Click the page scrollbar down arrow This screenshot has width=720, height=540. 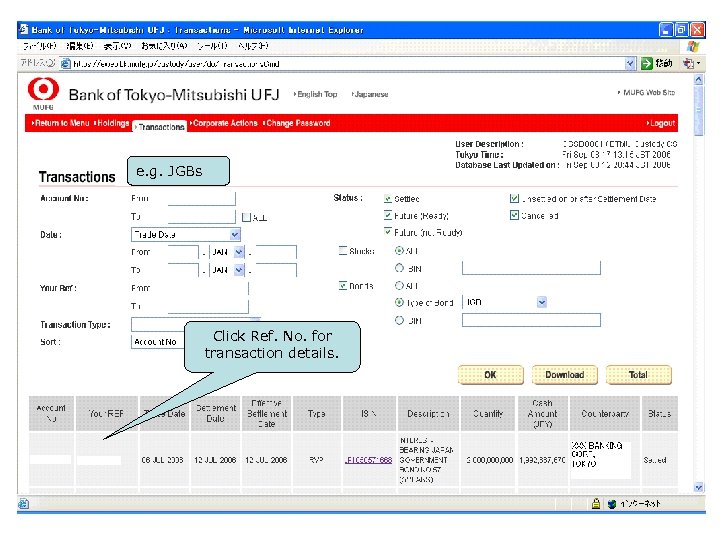pos(698,487)
